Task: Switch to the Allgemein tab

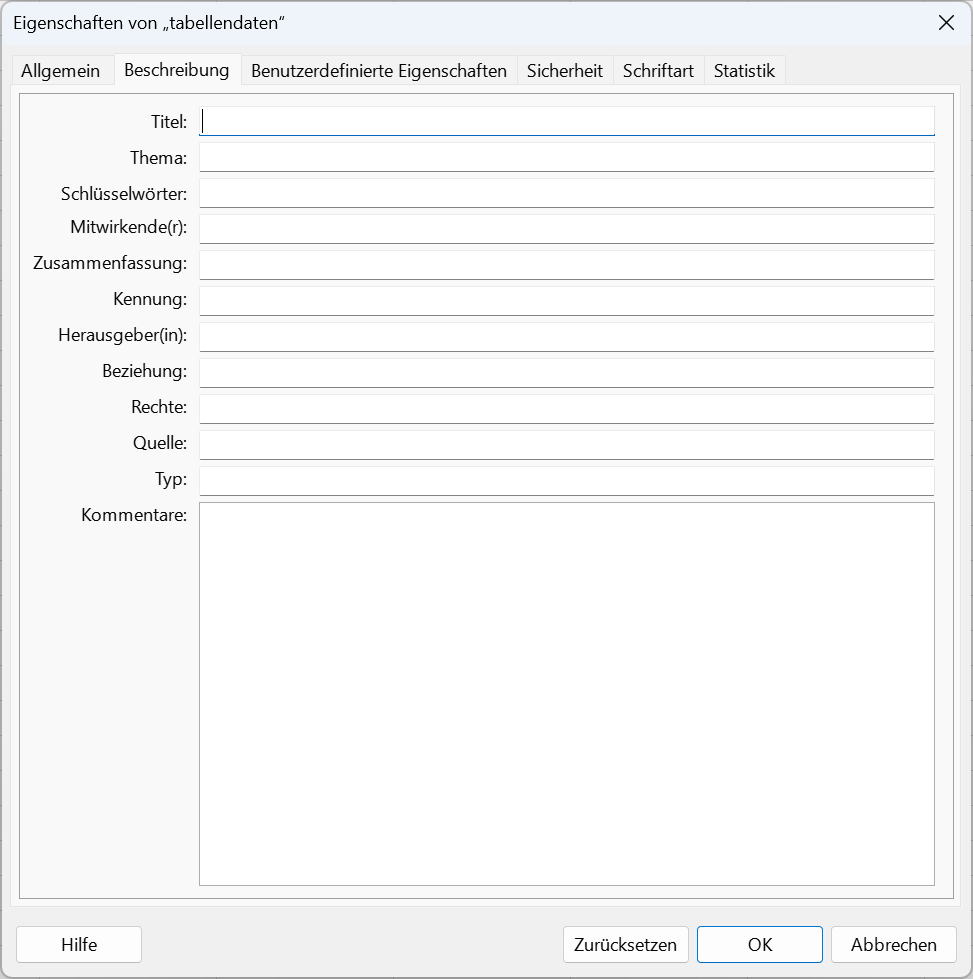Action: [61, 71]
